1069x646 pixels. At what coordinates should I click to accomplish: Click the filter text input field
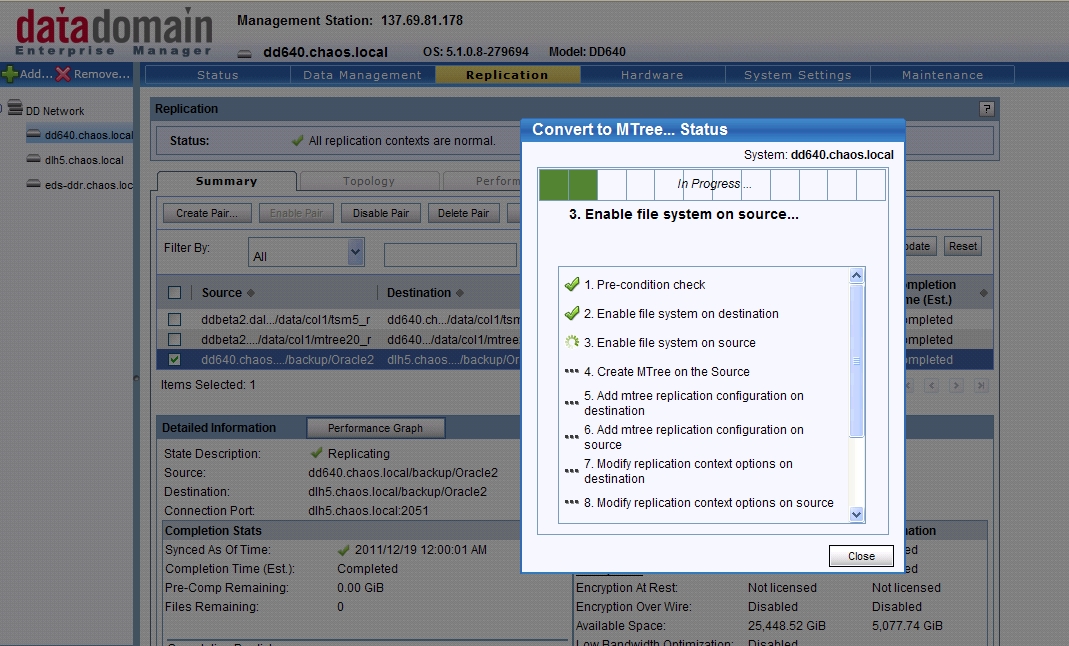tap(450, 253)
